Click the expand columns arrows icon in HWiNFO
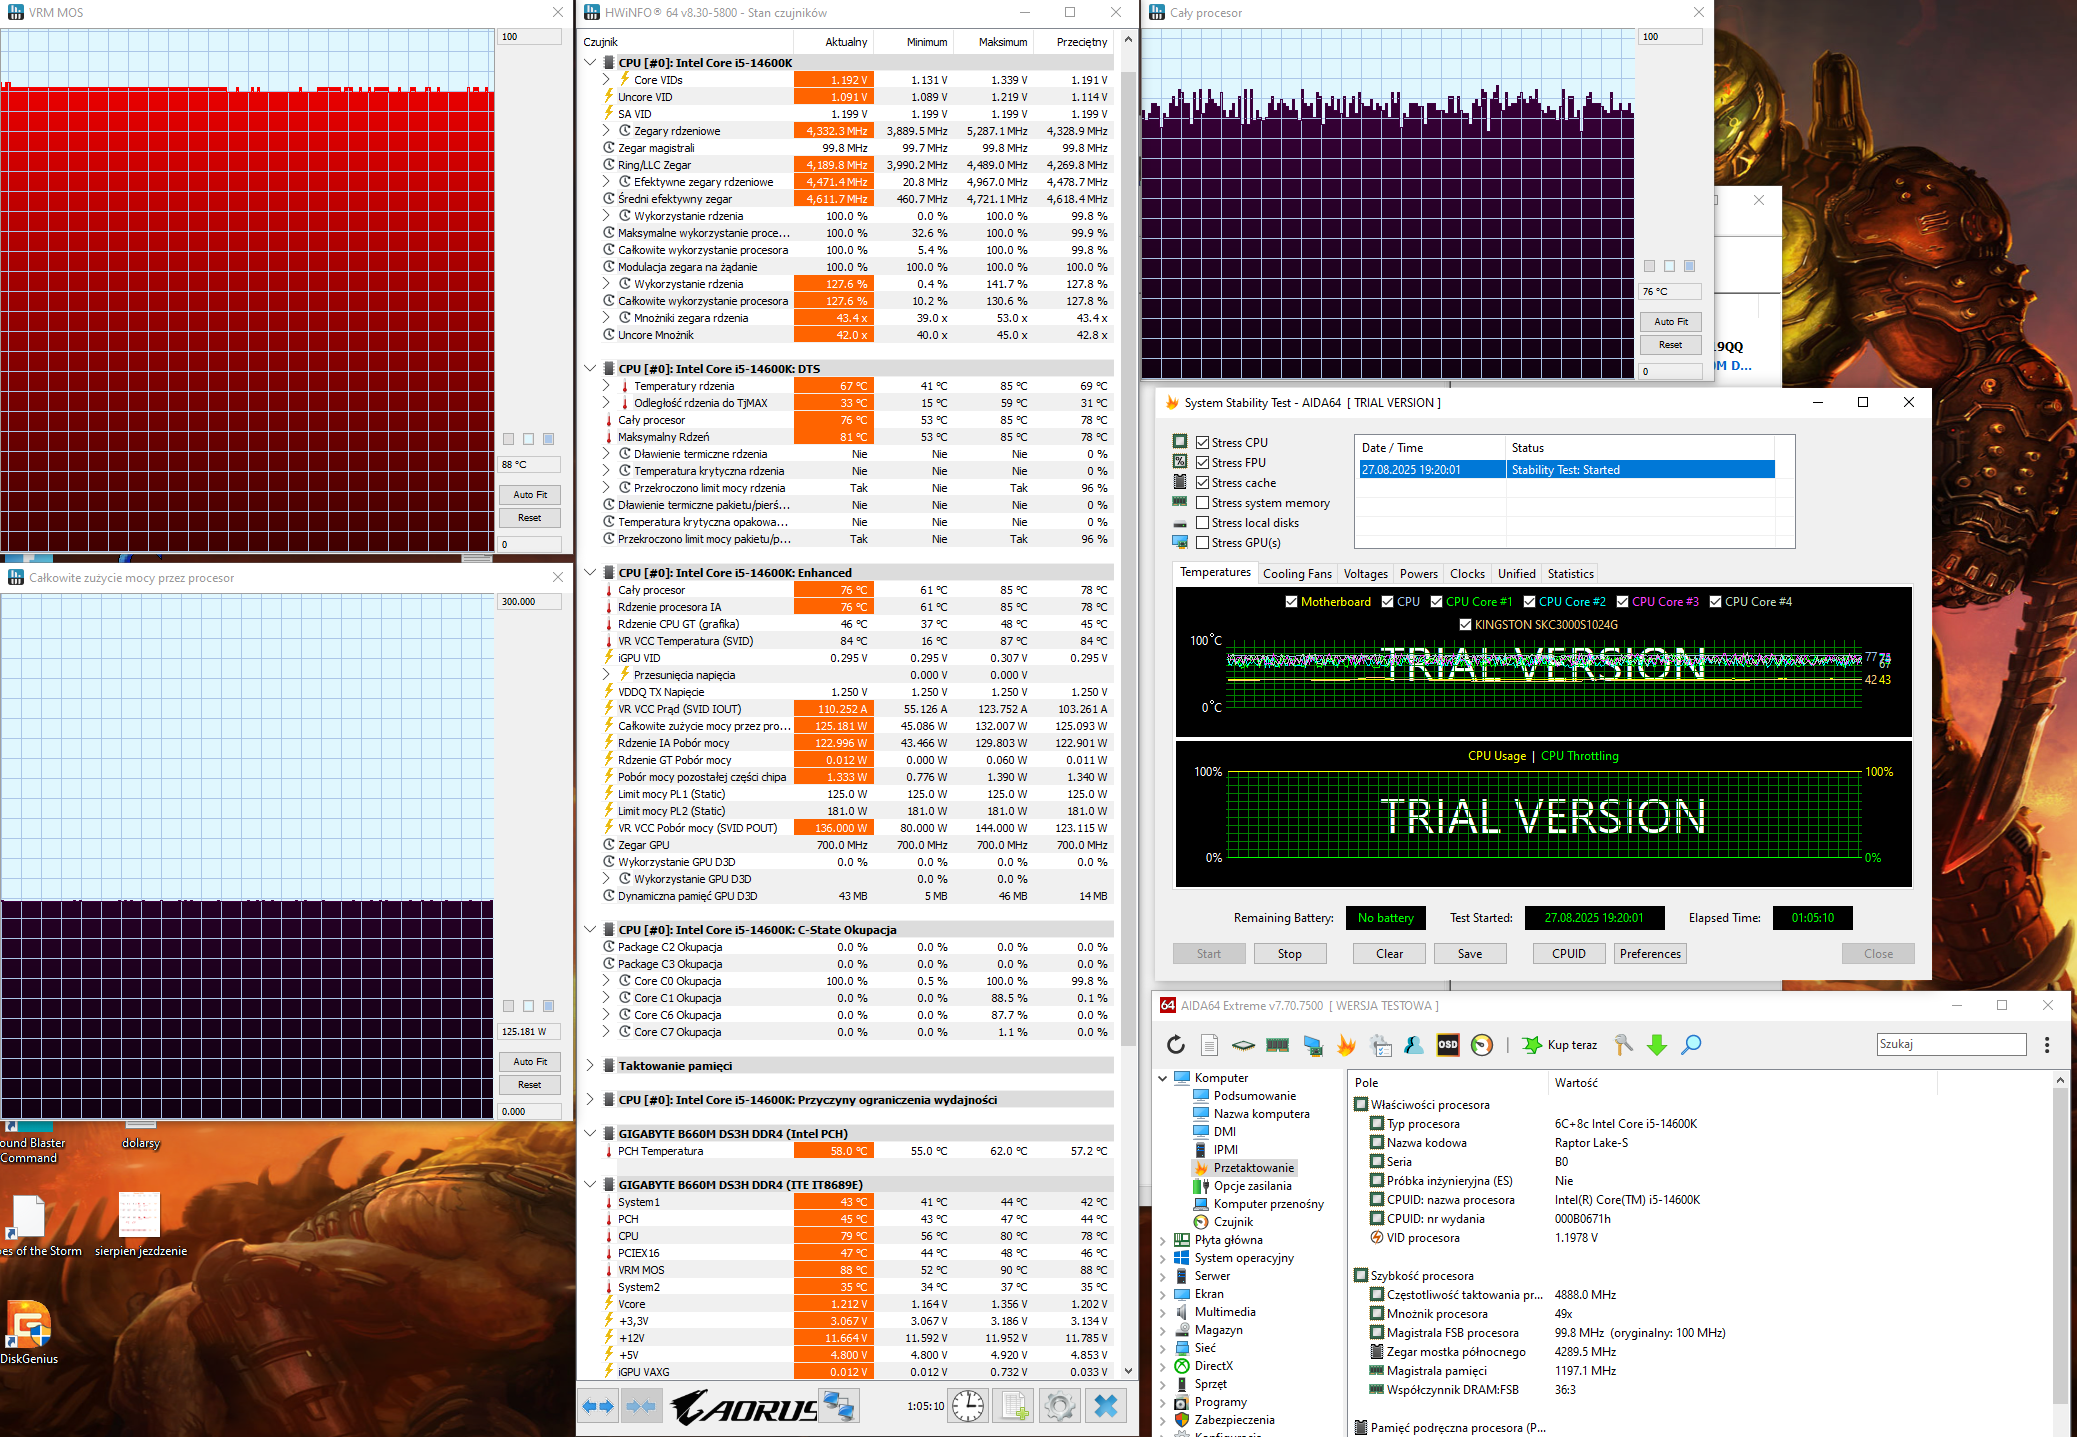 click(x=598, y=1406)
